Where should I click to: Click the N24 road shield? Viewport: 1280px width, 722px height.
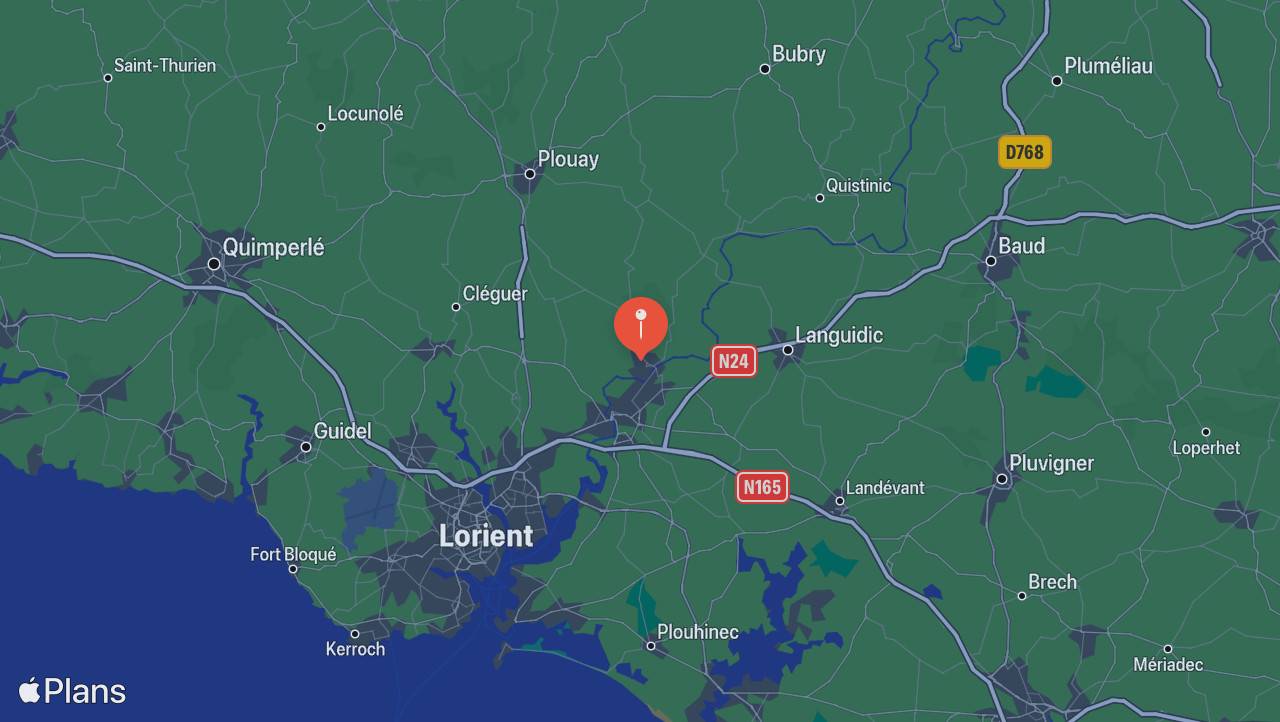click(733, 361)
